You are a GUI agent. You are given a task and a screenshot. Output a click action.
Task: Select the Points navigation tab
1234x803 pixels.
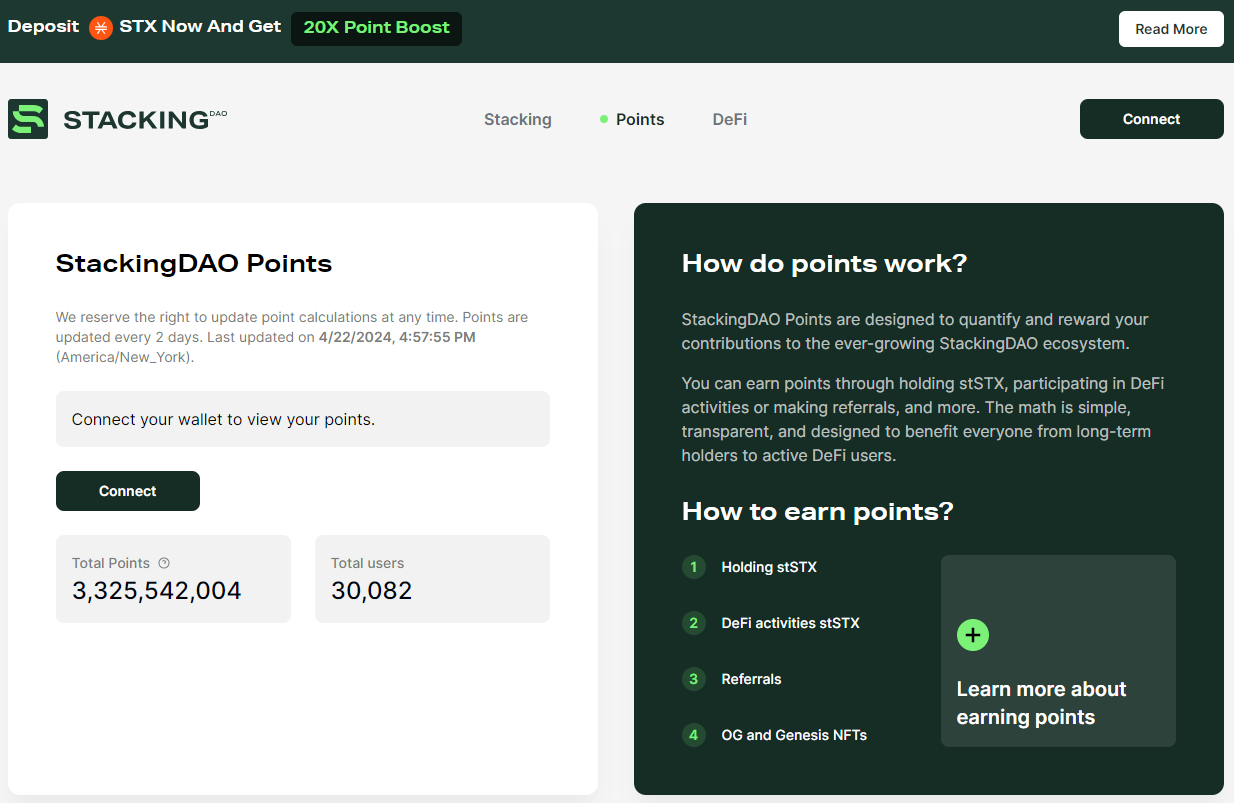coord(640,119)
